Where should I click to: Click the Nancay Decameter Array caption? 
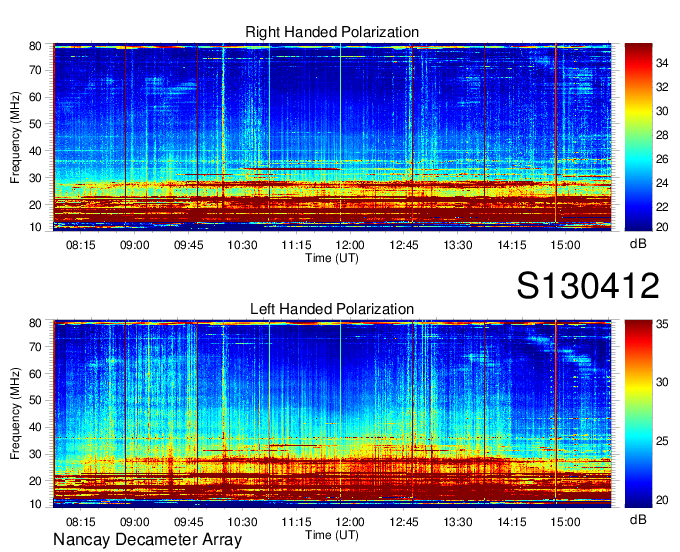click(x=147, y=540)
